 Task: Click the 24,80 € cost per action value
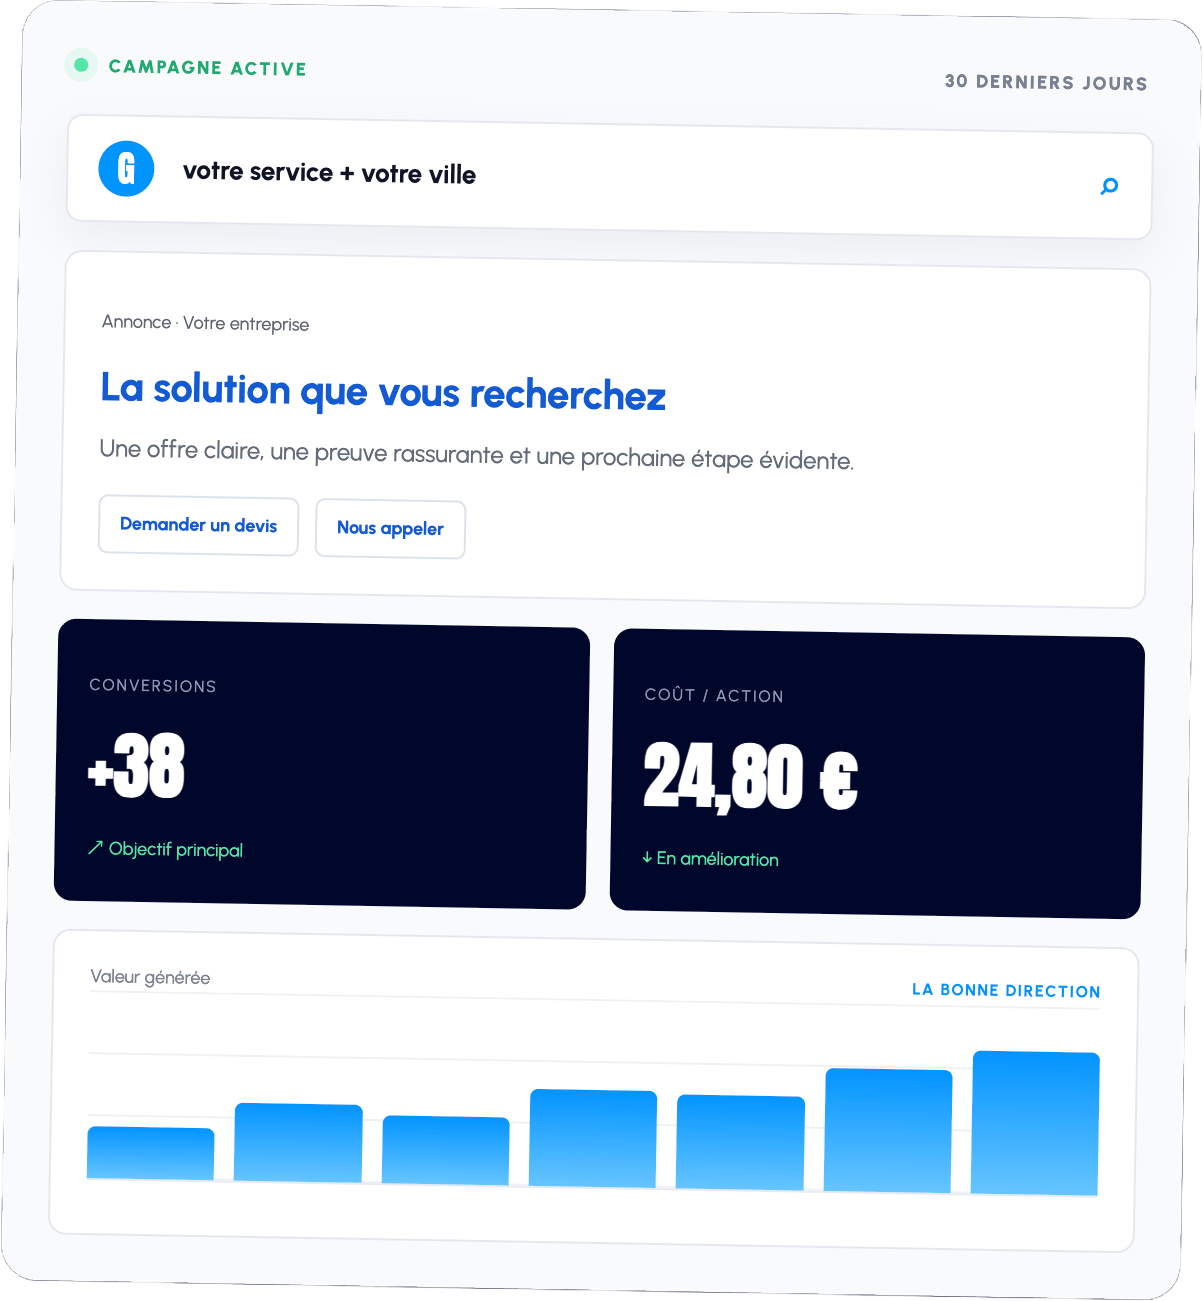(x=751, y=776)
